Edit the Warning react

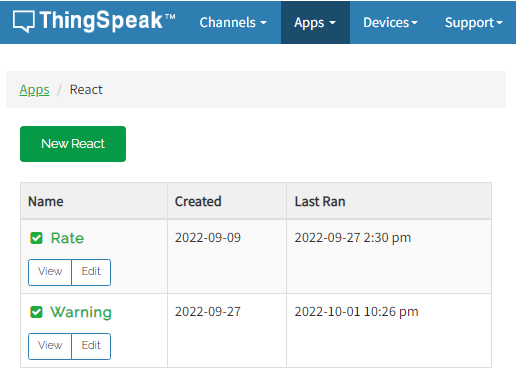click(91, 346)
